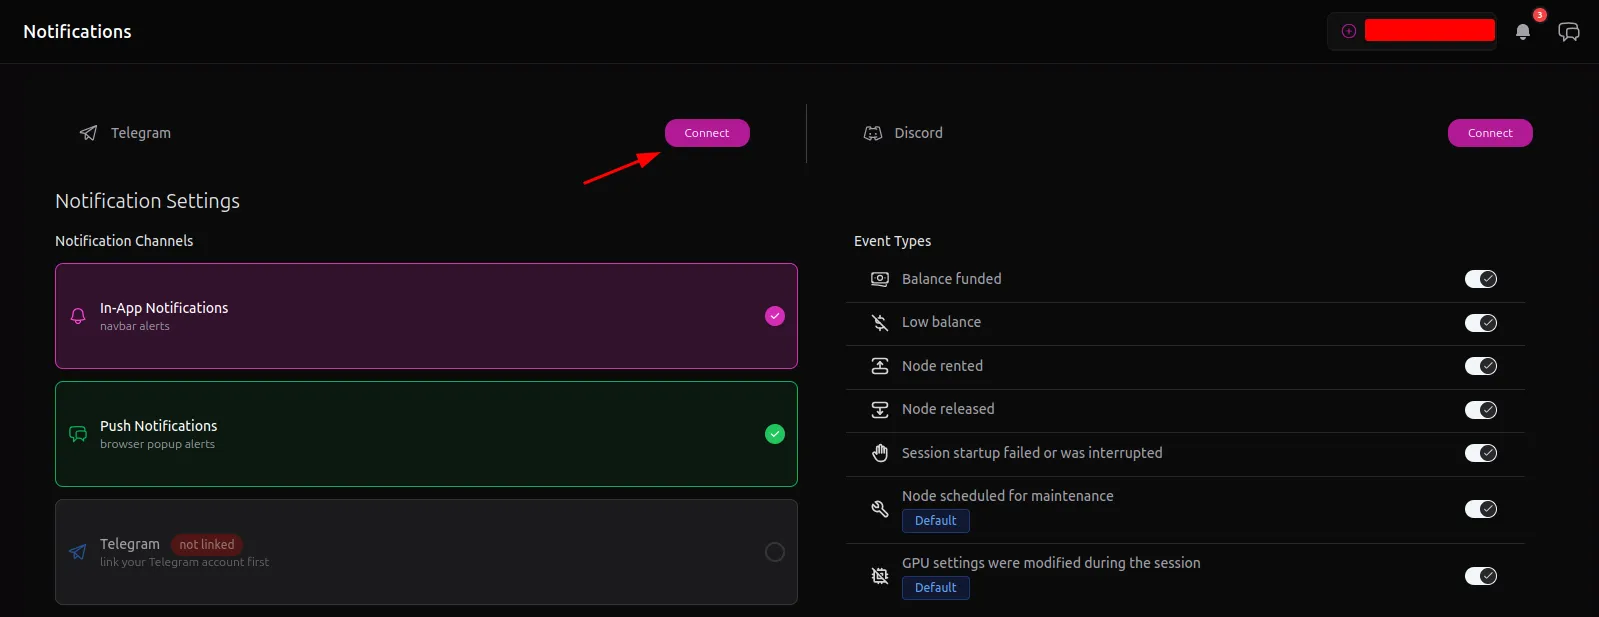The height and width of the screenshot is (617, 1599).
Task: Open the chat messages icon
Action: pyautogui.click(x=1569, y=32)
